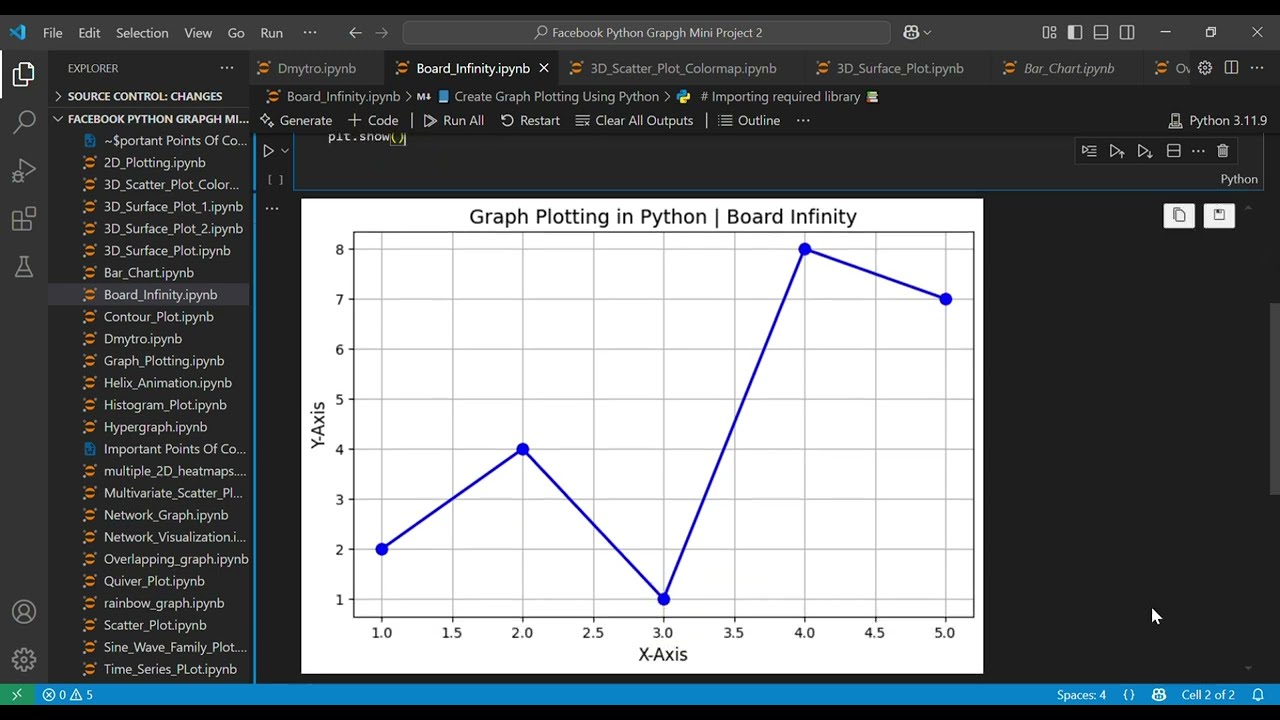Show notifications bell in status bar
Screen dimensions: 1280x720
coord(1258,694)
